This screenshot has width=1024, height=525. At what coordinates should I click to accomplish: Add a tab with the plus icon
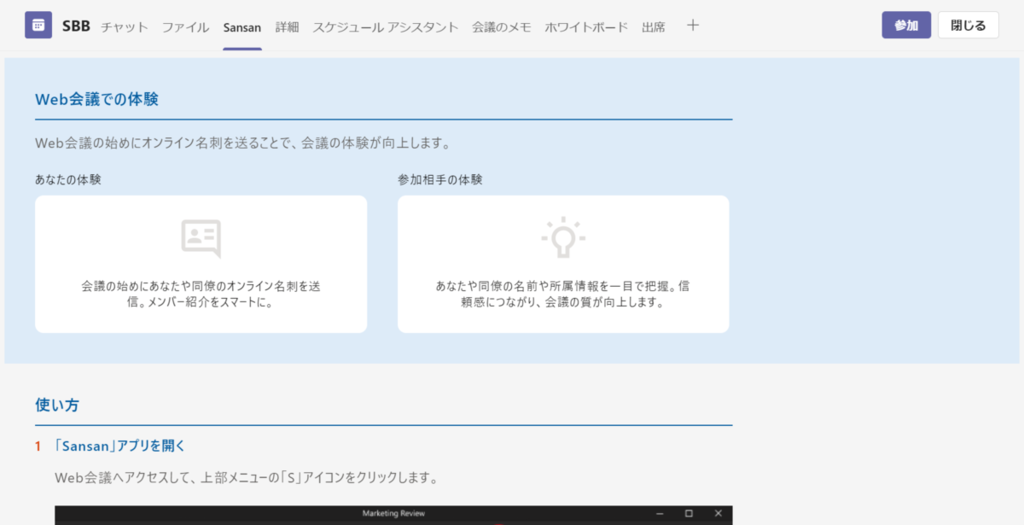tap(693, 25)
